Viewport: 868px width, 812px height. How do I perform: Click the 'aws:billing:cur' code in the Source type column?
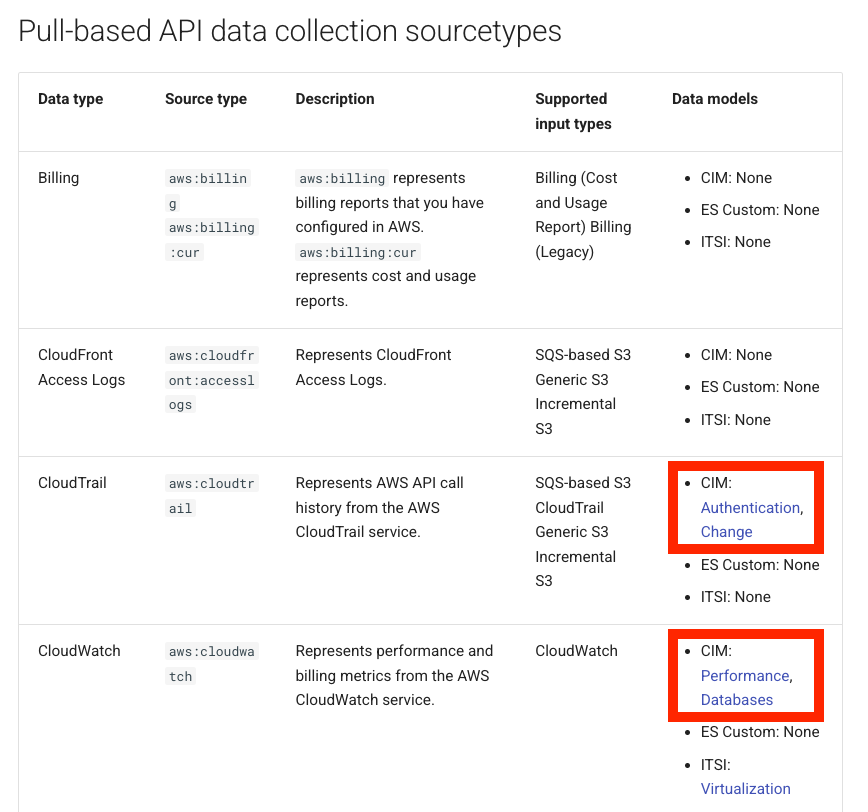click(x=211, y=240)
